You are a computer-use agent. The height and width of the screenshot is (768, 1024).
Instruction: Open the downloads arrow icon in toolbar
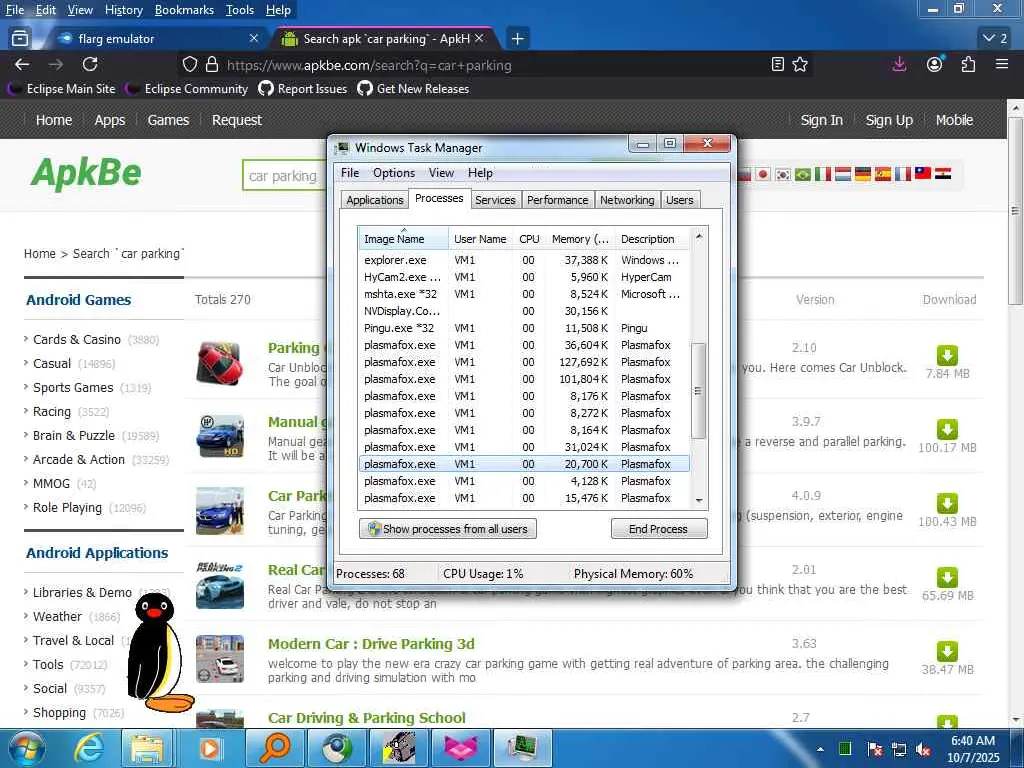(x=899, y=64)
